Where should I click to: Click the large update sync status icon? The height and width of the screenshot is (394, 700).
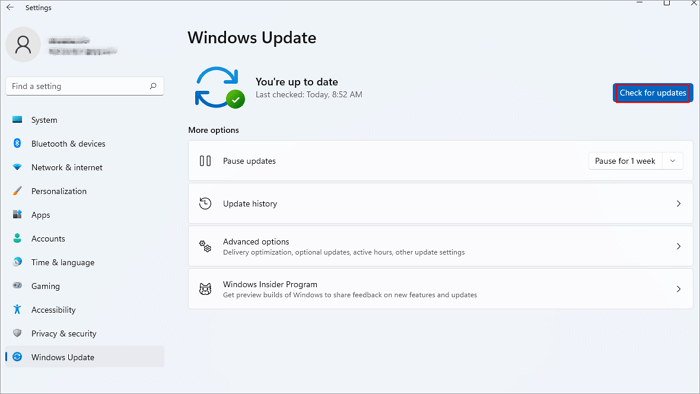[220, 87]
